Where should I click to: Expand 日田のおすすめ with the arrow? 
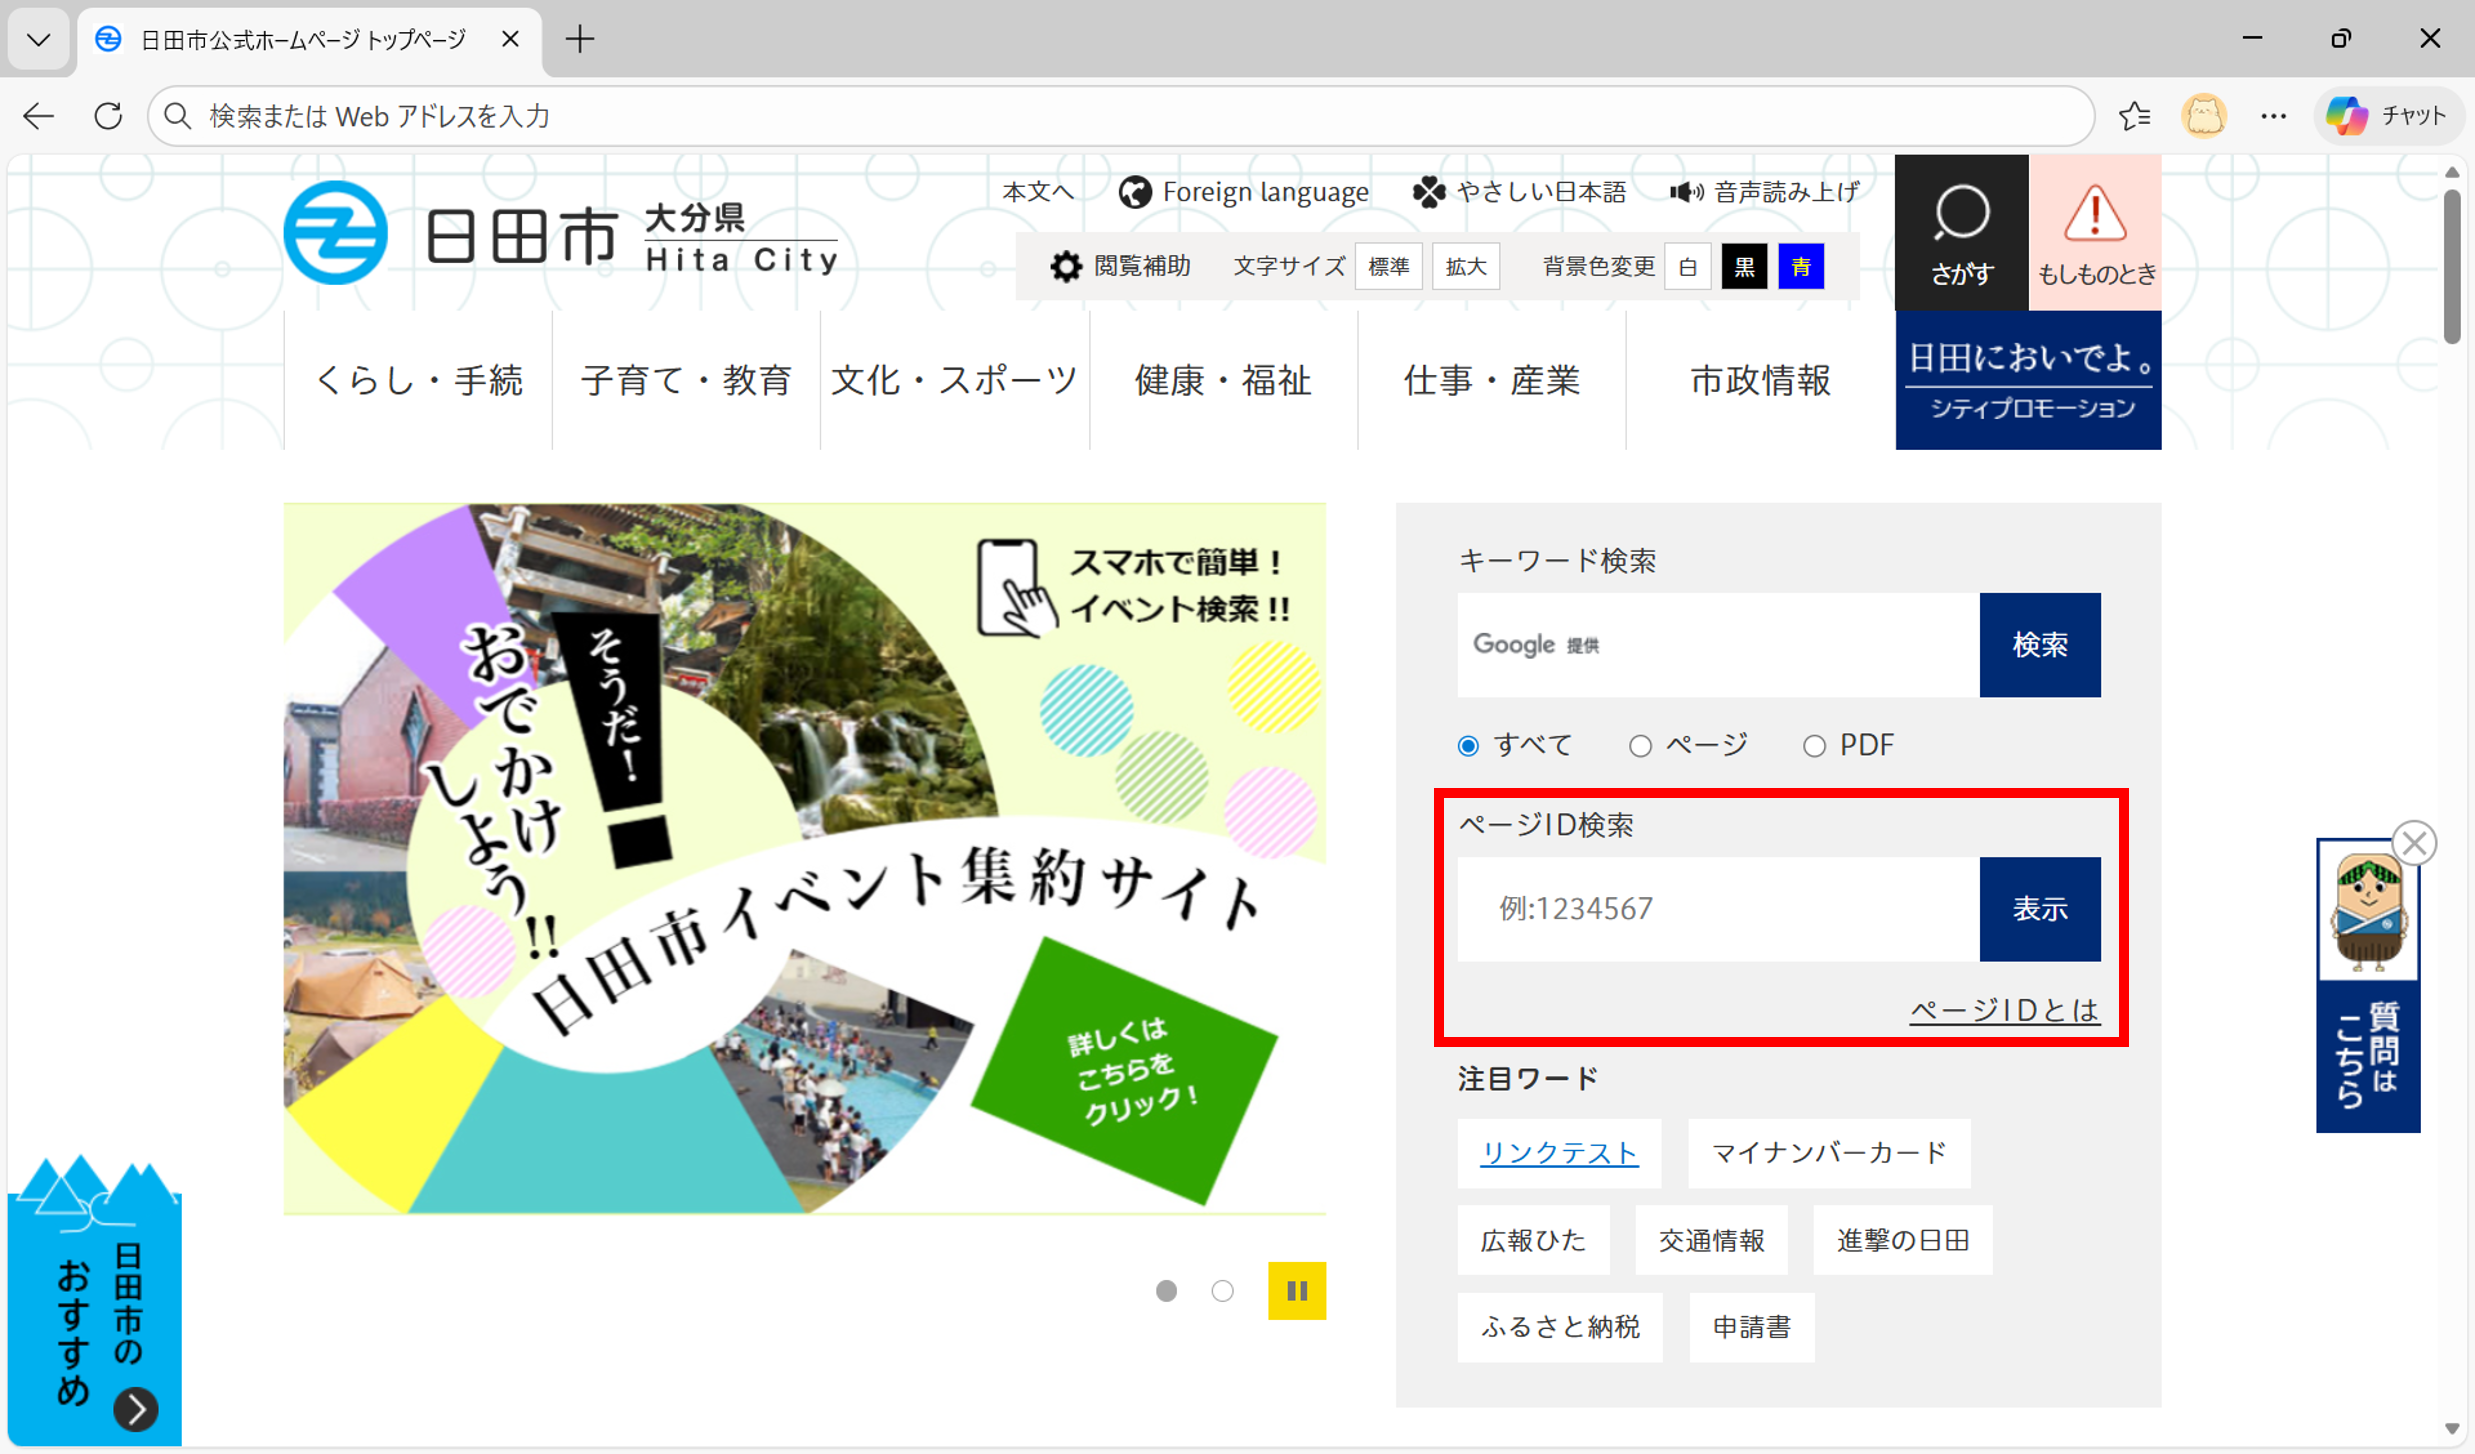click(135, 1410)
